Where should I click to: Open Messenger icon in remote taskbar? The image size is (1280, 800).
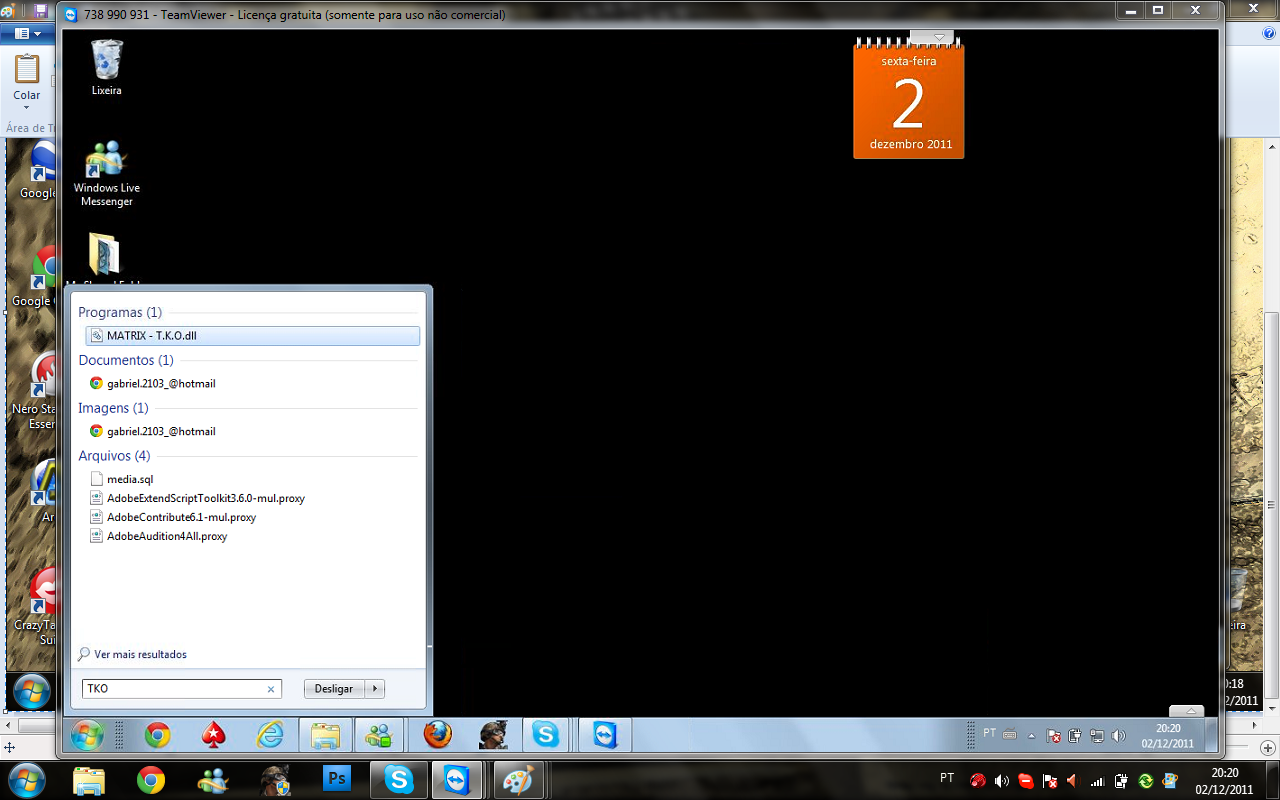(x=379, y=735)
